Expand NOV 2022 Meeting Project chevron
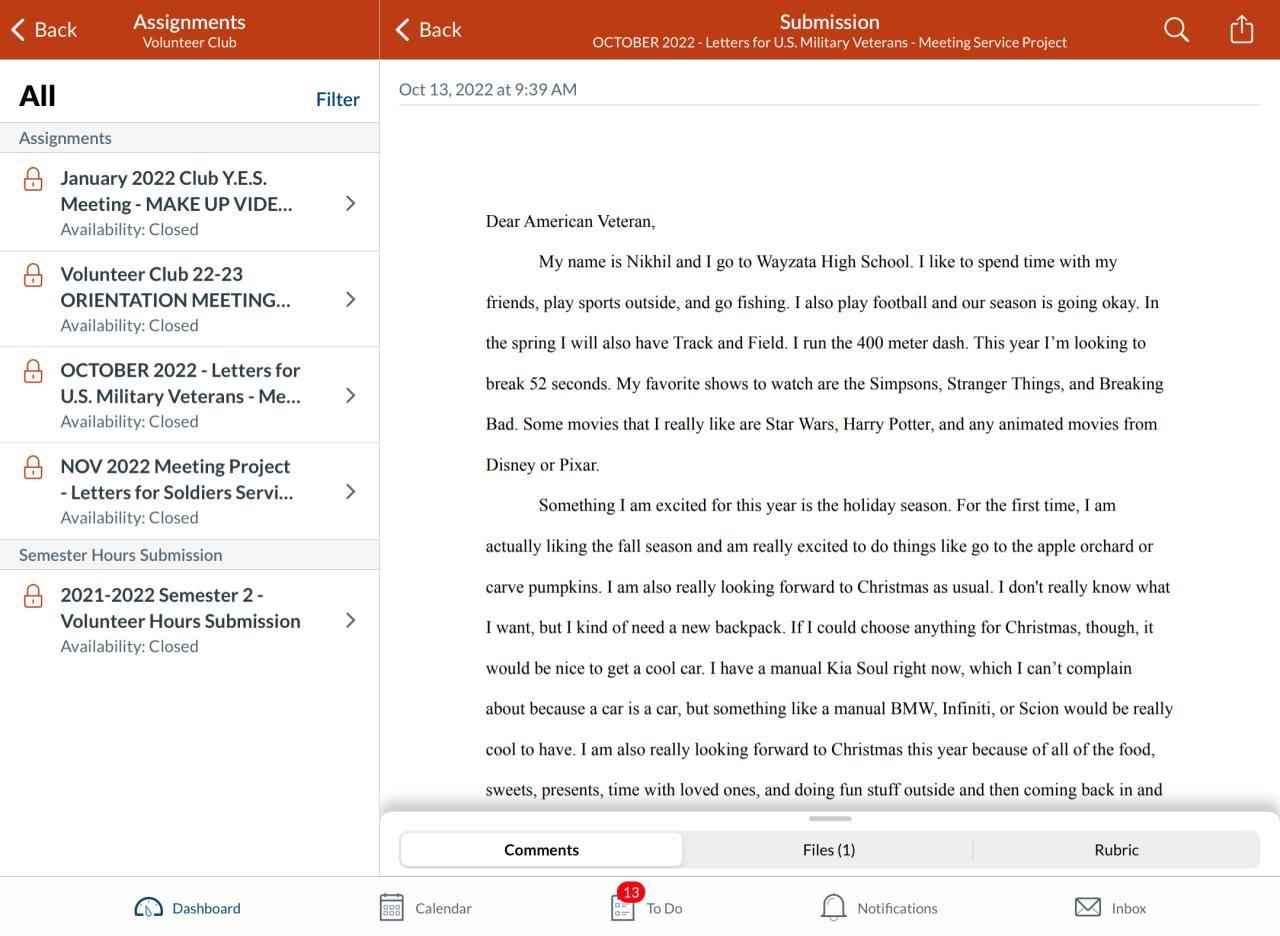This screenshot has width=1280, height=936. click(350, 491)
